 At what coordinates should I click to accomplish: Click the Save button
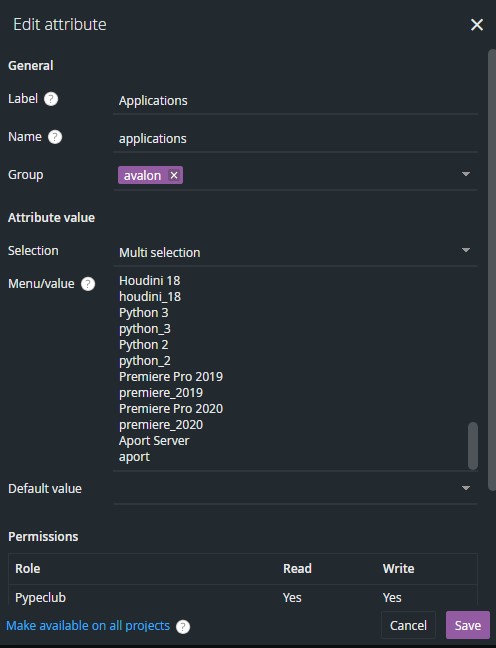[468, 625]
